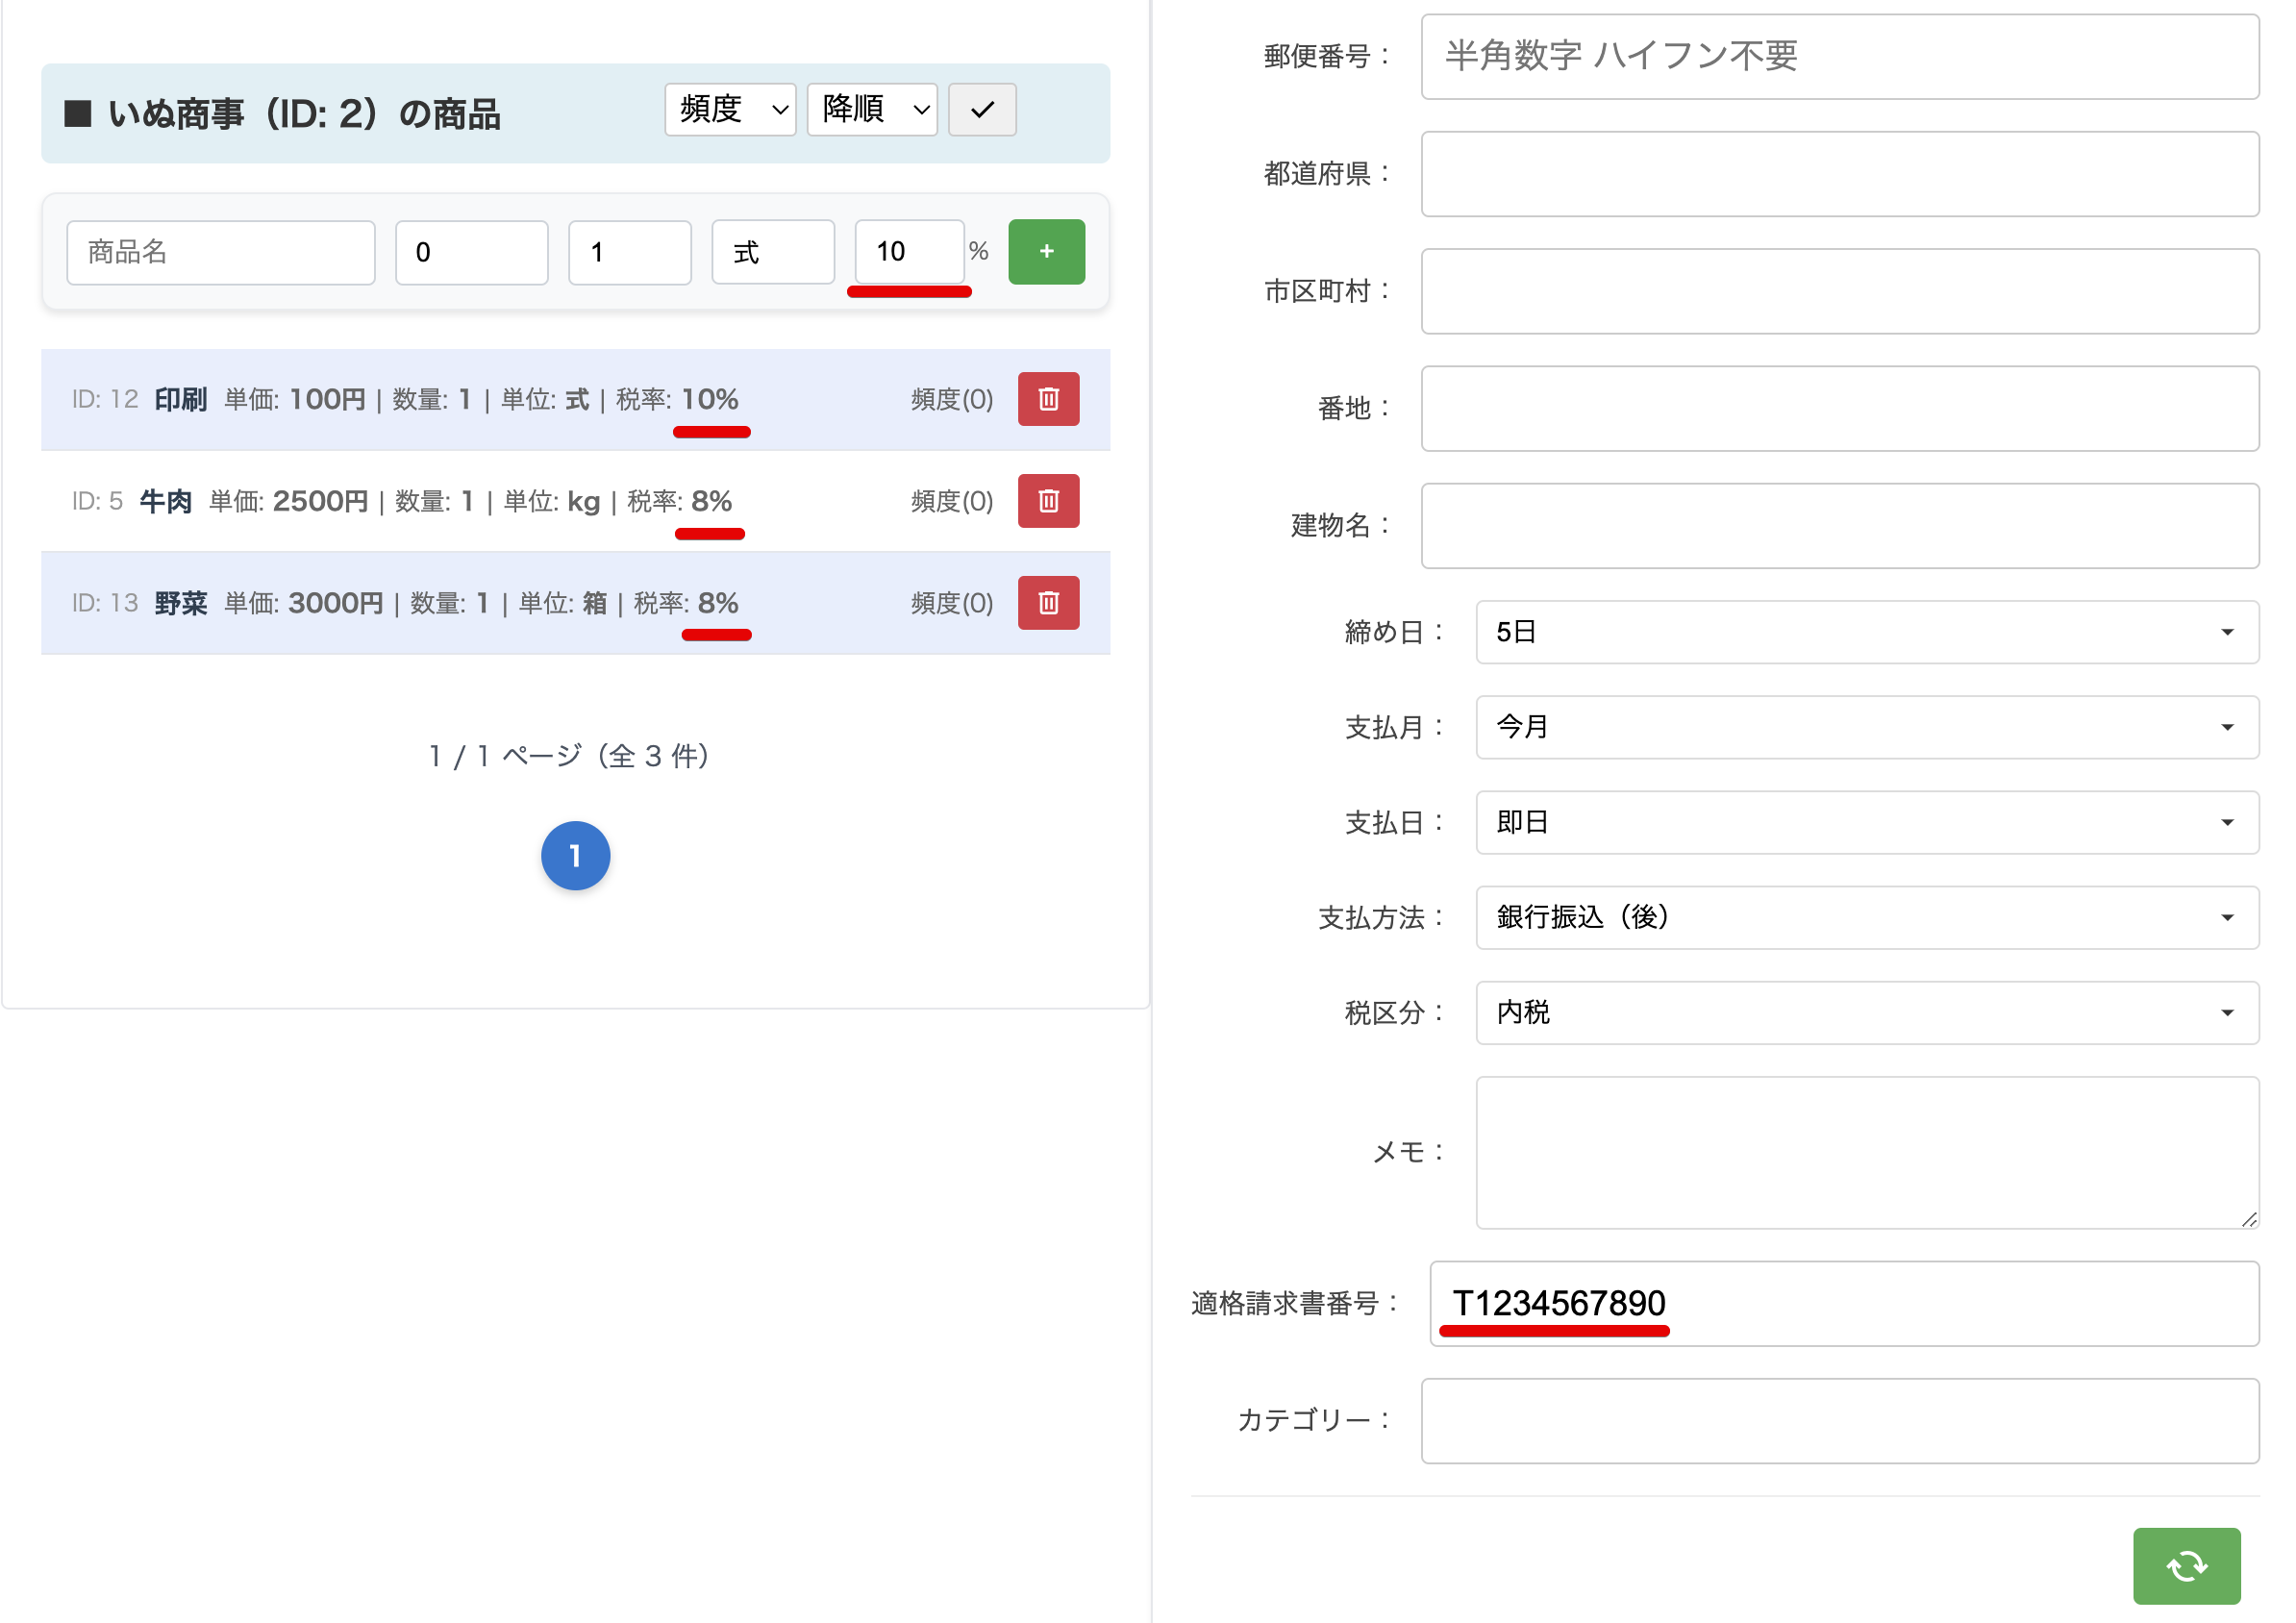The width and height of the screenshot is (2296, 1623).
Task: Focus the 商品名 input field
Action: click(221, 253)
